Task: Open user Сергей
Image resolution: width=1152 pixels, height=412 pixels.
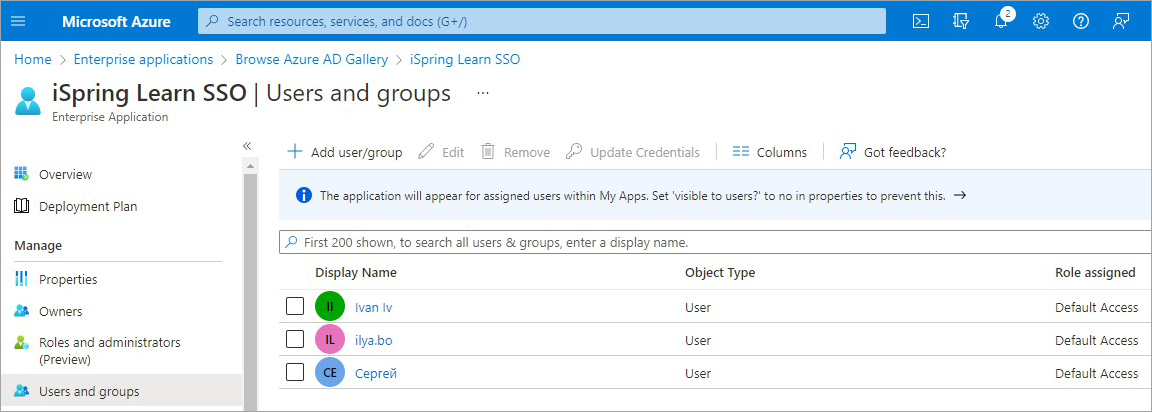Action: pos(375,373)
